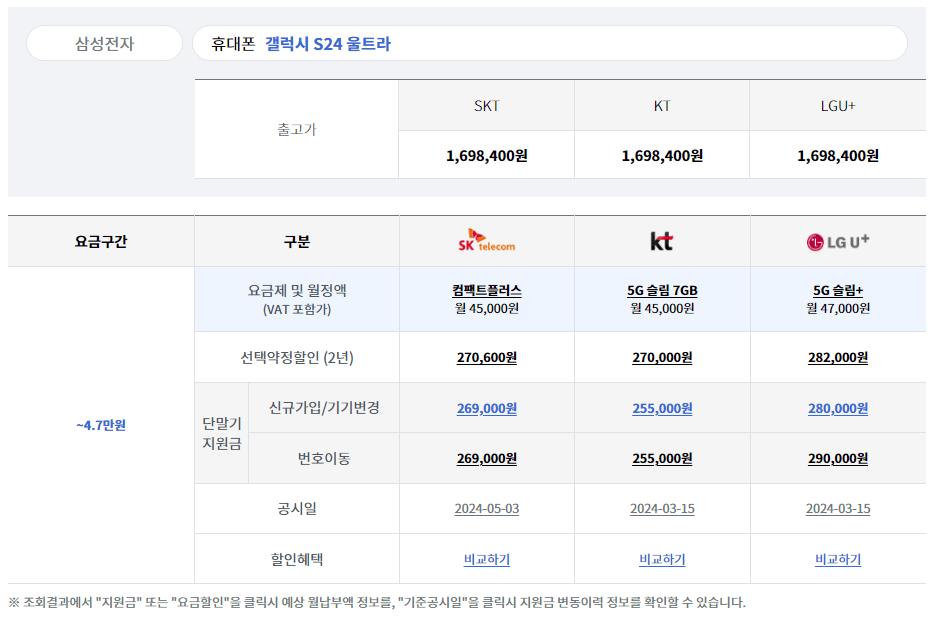The image size is (930, 630).
Task: Click LGU+ 290,000원 번호이동 subsidy
Action: coord(837,459)
